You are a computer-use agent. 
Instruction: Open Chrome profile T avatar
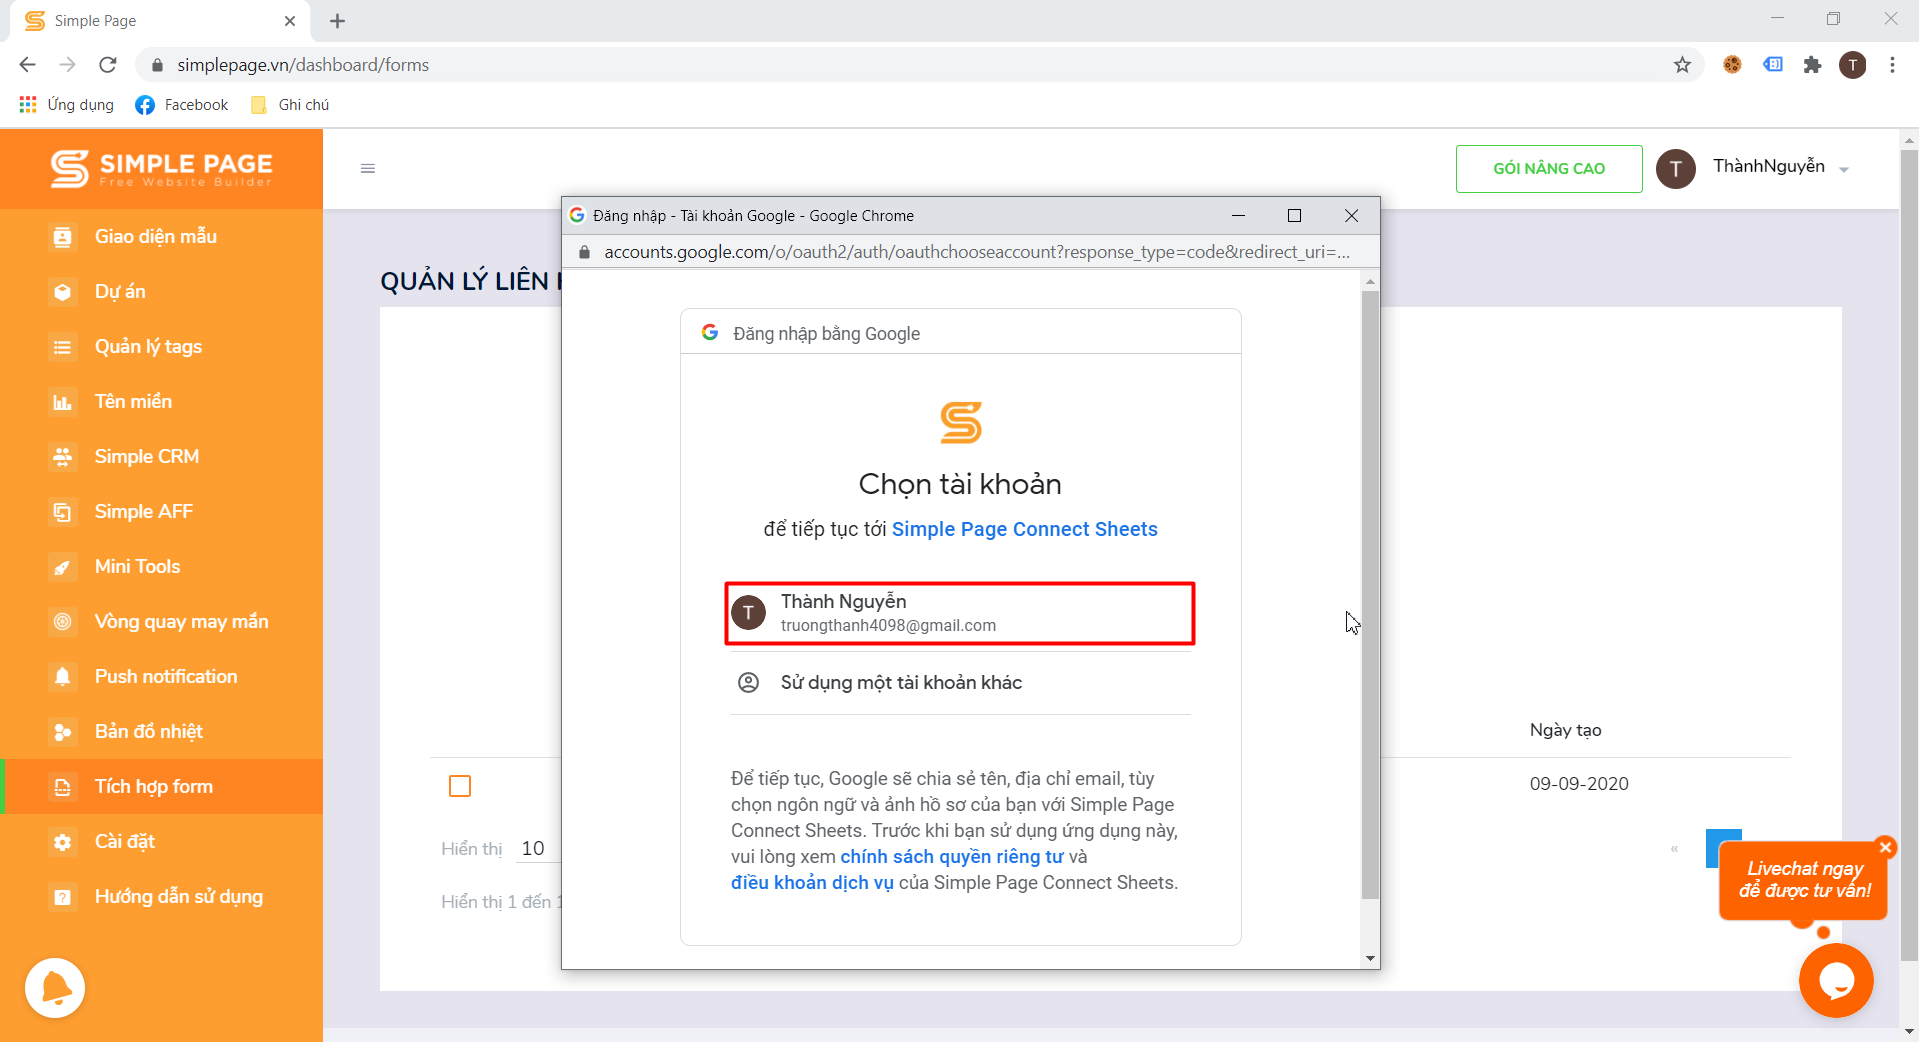coord(1853,65)
